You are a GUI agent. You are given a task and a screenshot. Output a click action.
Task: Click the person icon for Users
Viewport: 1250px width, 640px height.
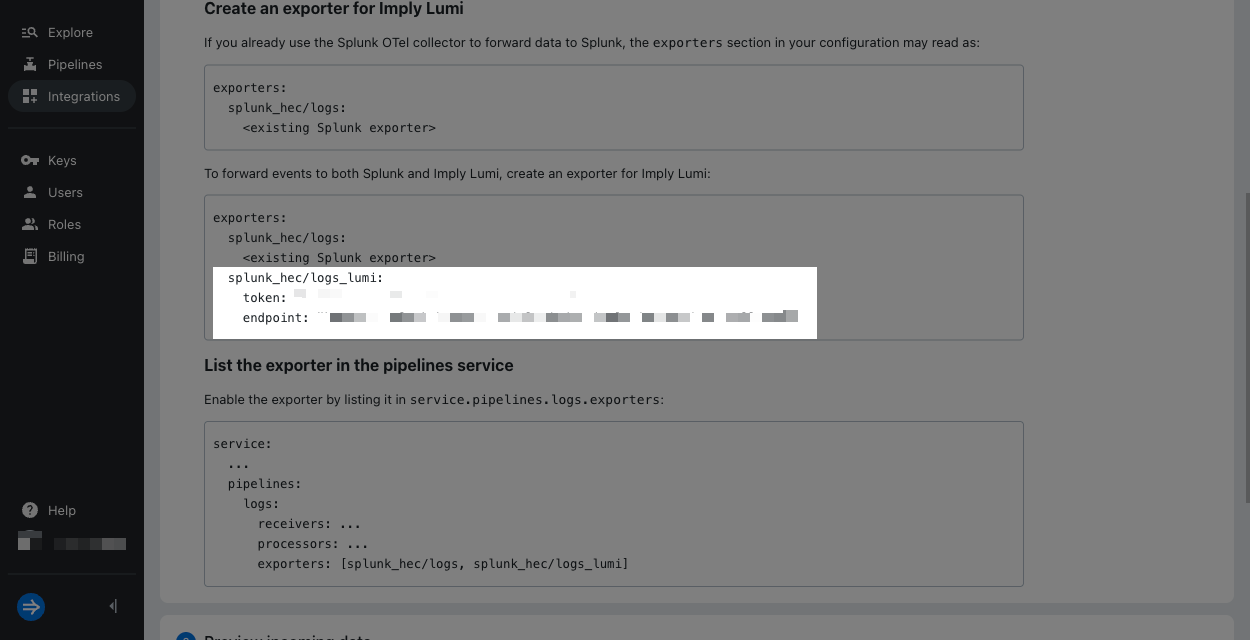pos(29,192)
